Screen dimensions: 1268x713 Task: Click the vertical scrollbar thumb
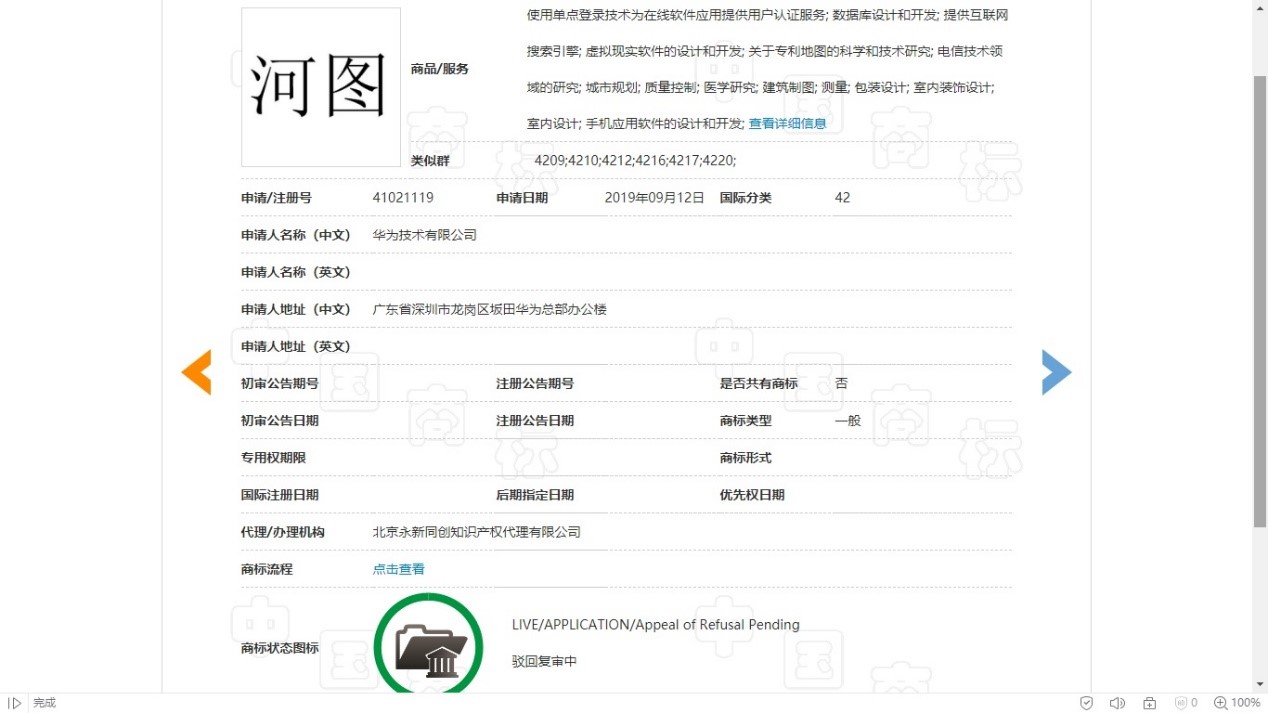point(1260,300)
